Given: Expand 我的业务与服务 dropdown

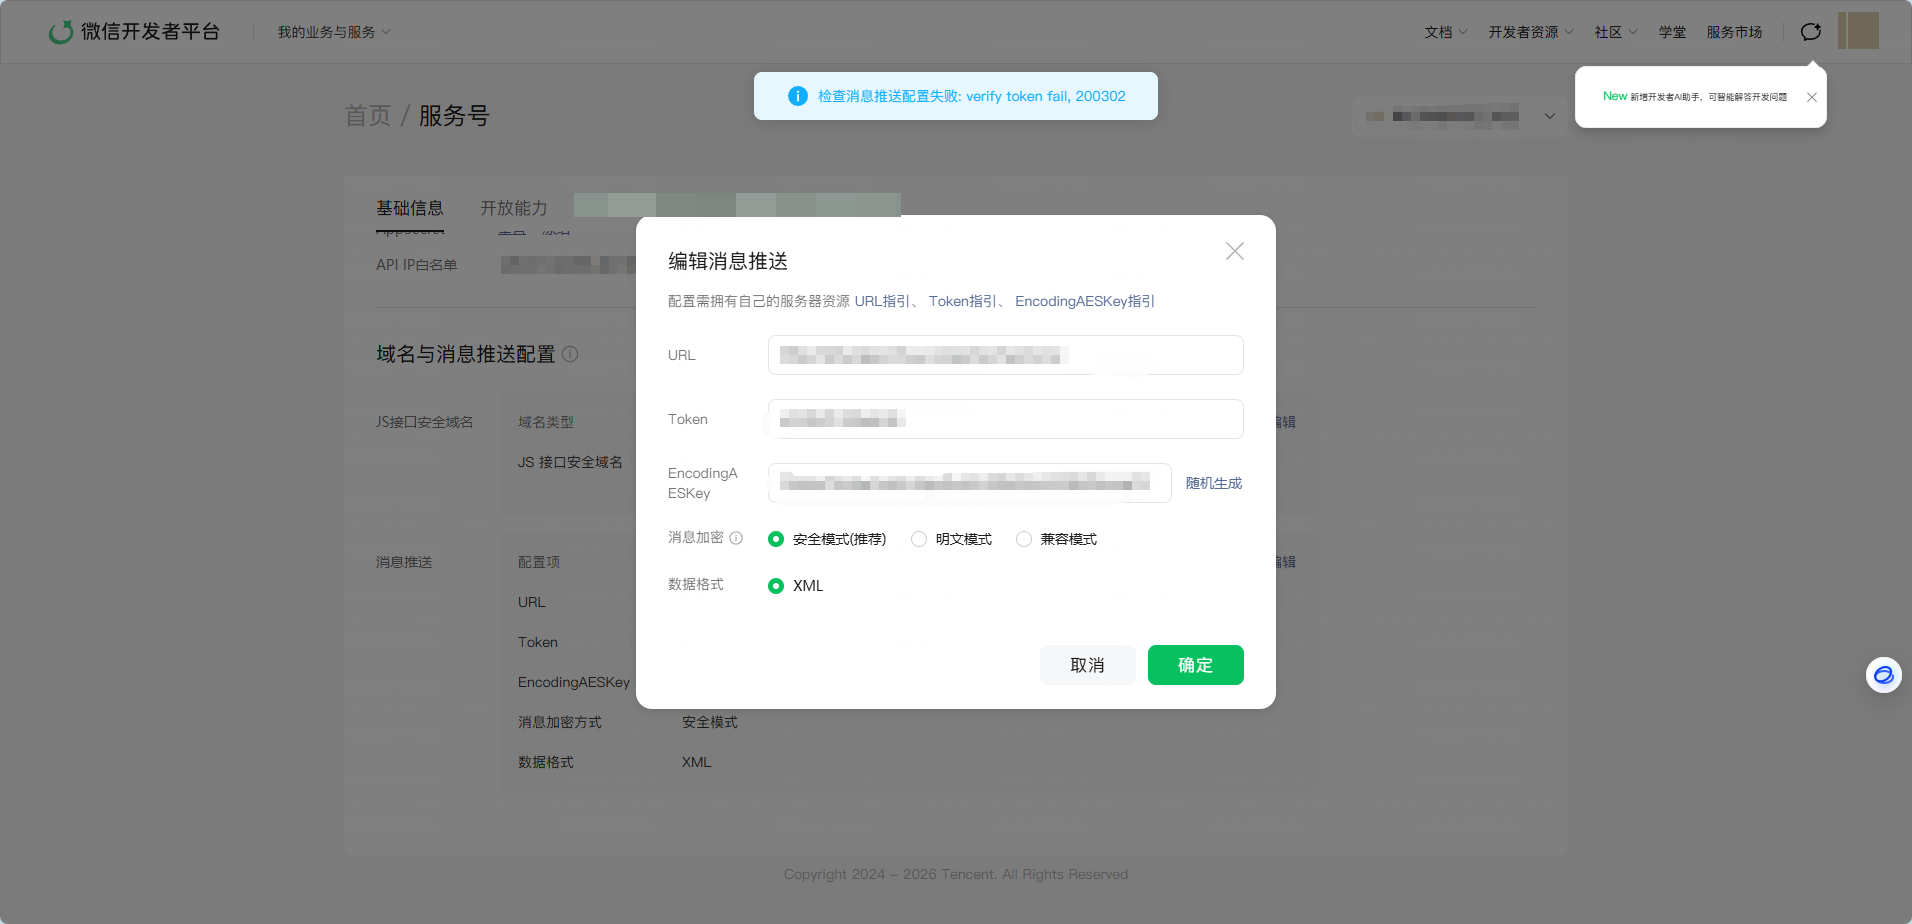Looking at the screenshot, I should (x=334, y=32).
